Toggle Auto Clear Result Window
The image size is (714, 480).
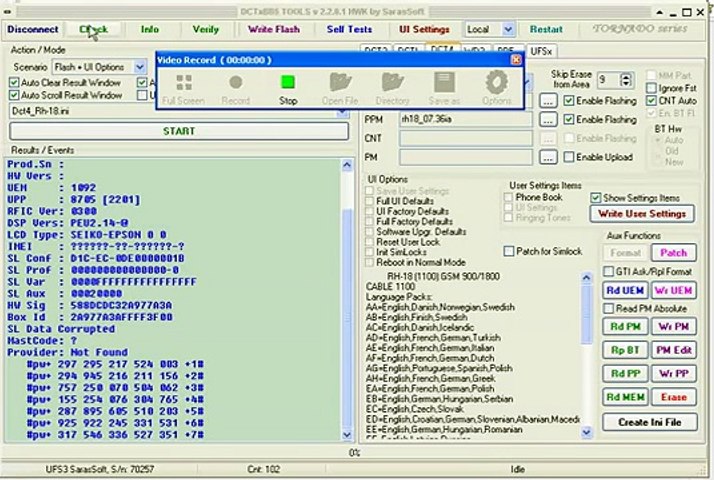[14, 82]
